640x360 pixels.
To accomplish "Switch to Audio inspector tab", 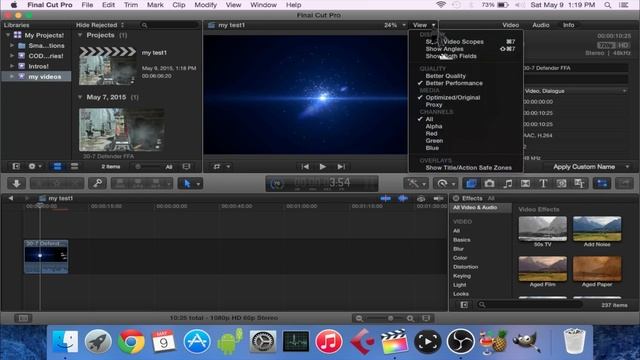I will 540,25.
